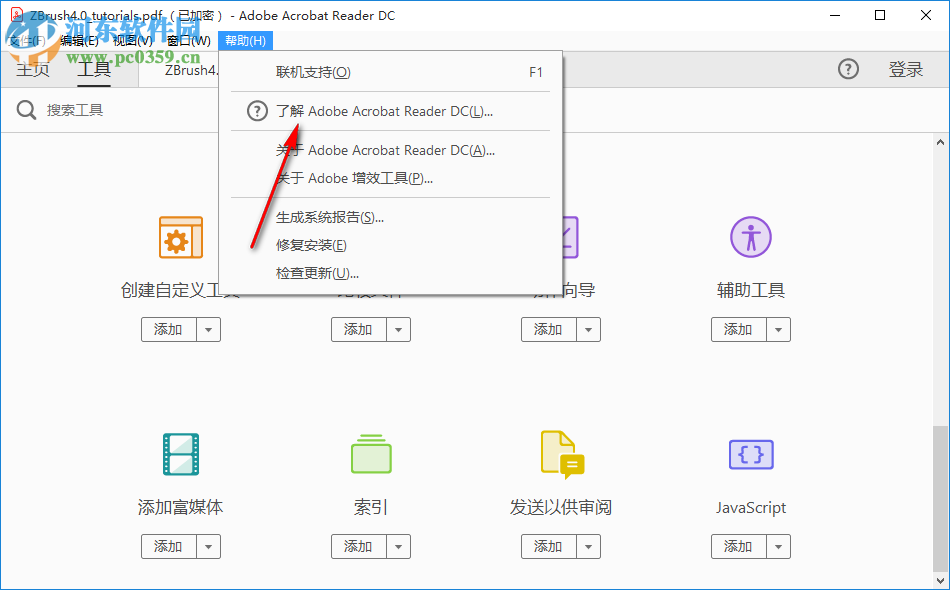Expand the dropdown arrow under JavaScript
The image size is (950, 590).
pos(778,546)
